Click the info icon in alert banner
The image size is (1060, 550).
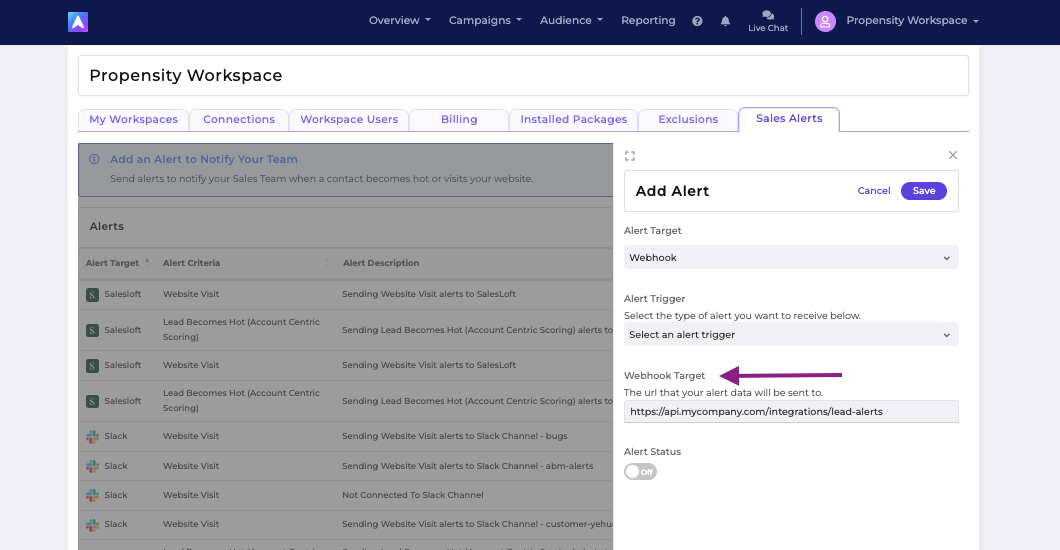point(95,159)
